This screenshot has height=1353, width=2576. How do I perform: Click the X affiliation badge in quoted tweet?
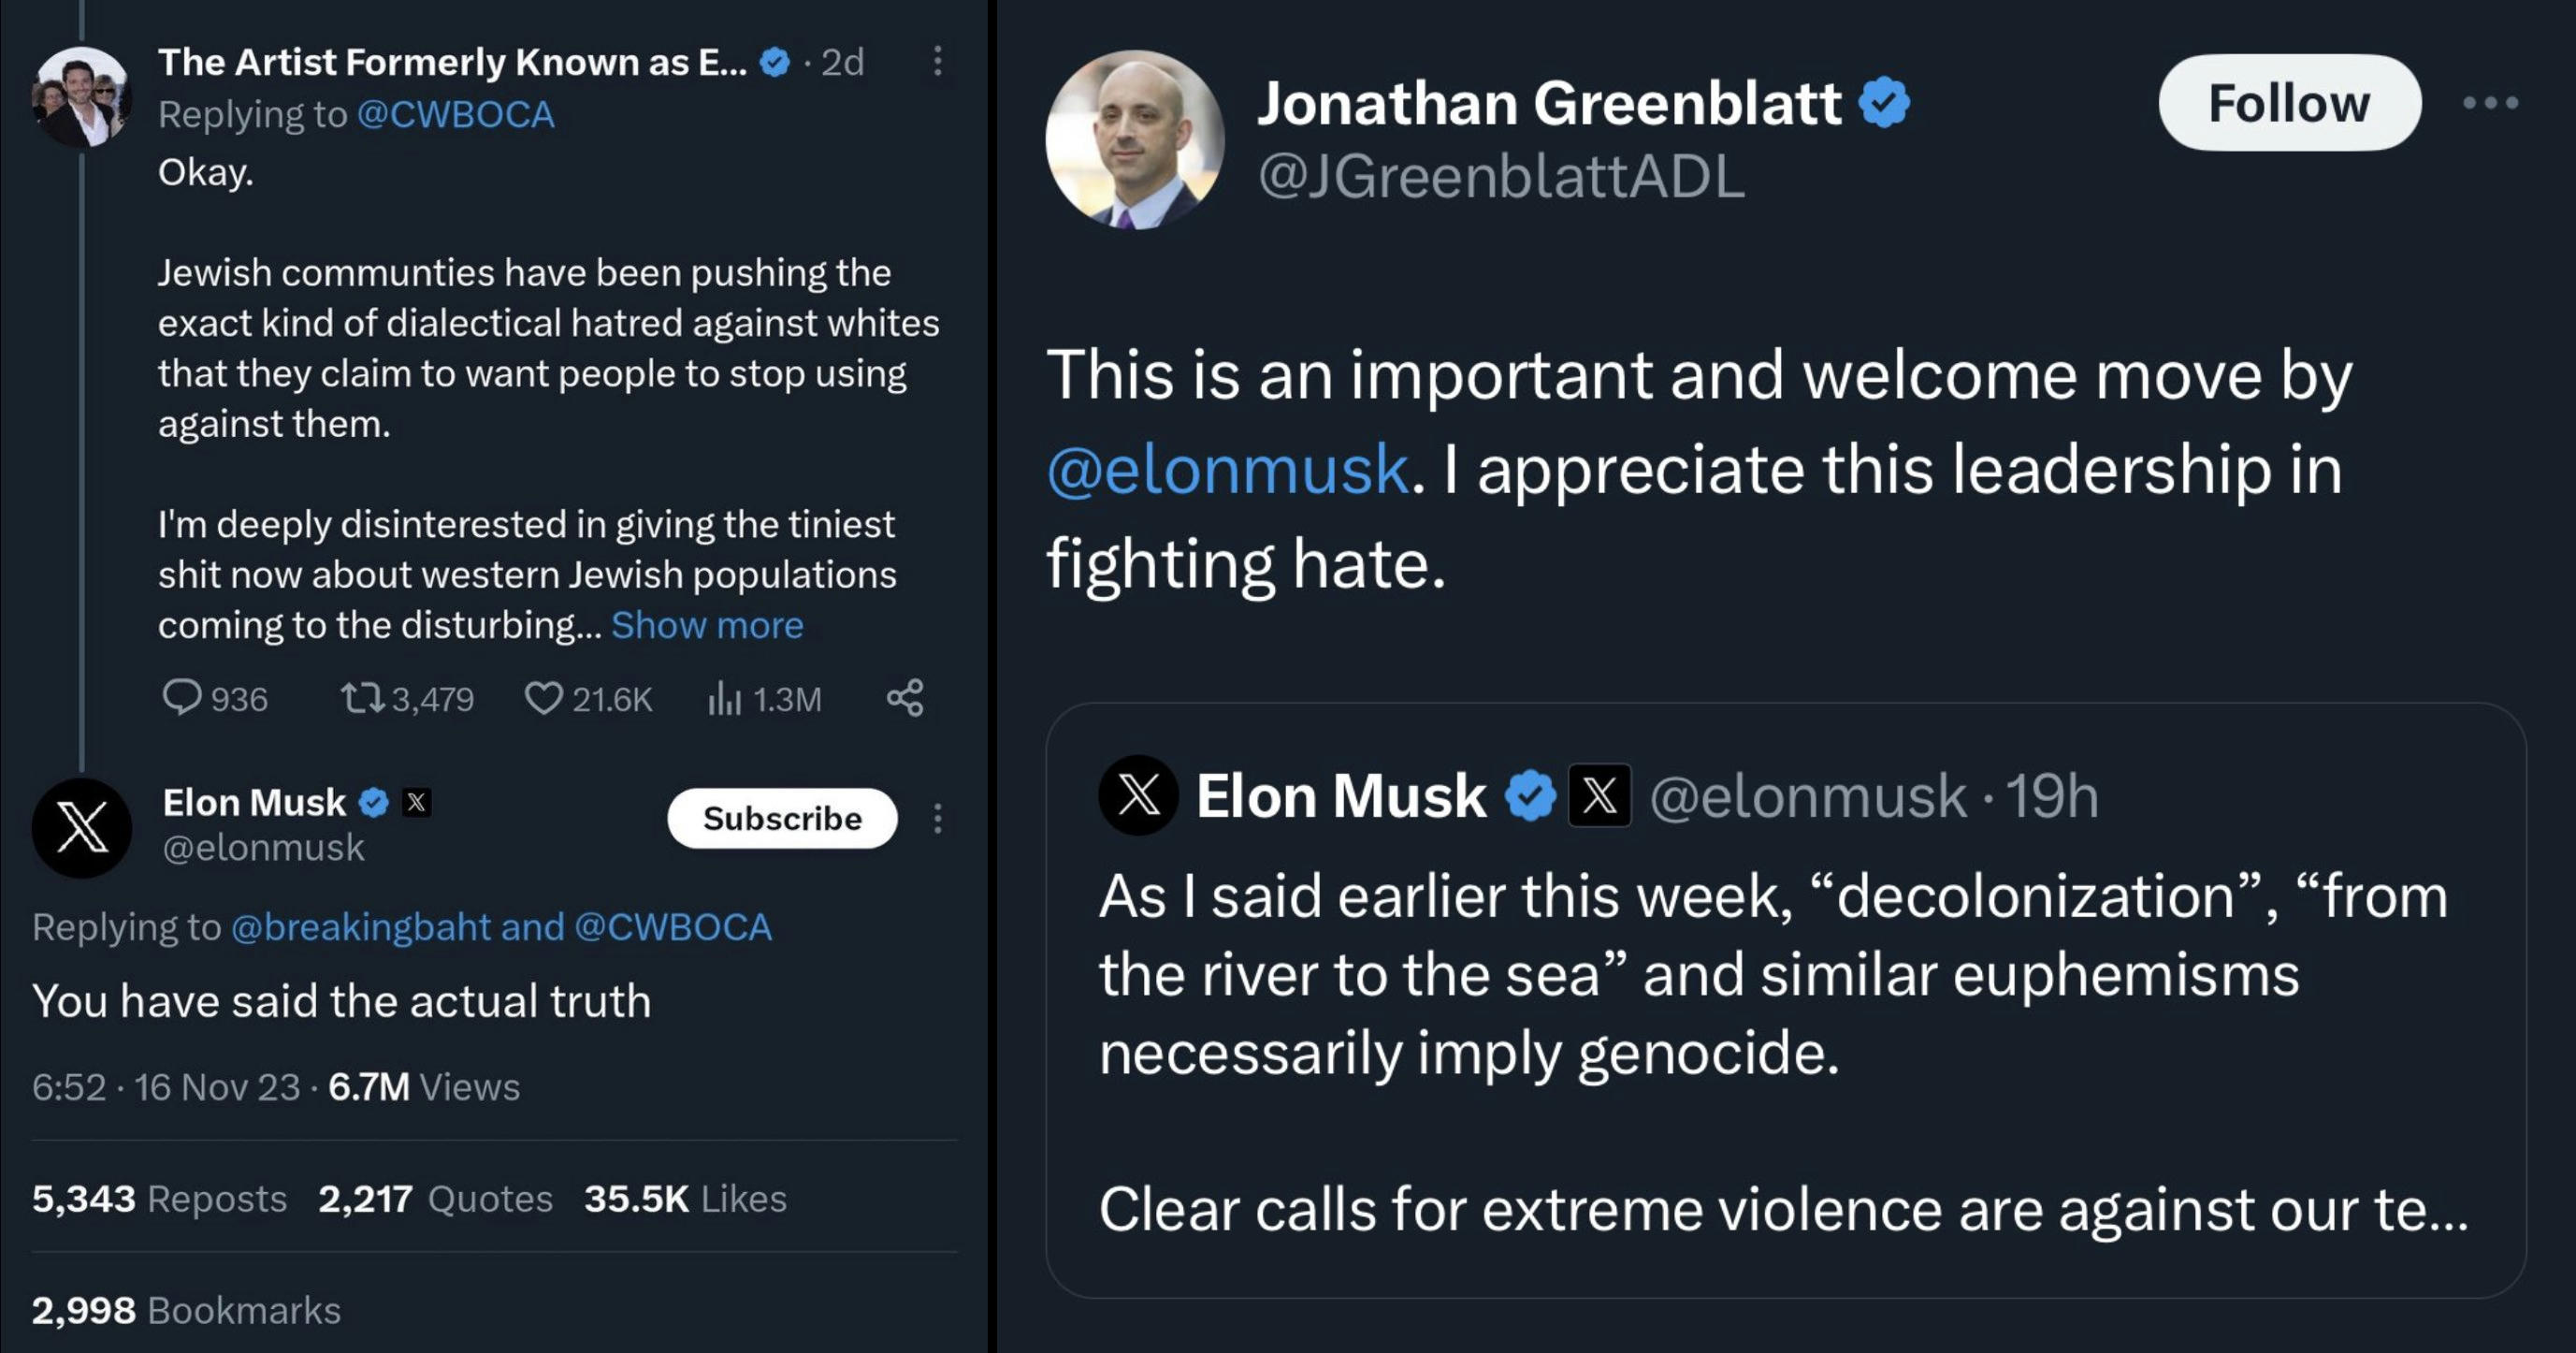1599,796
